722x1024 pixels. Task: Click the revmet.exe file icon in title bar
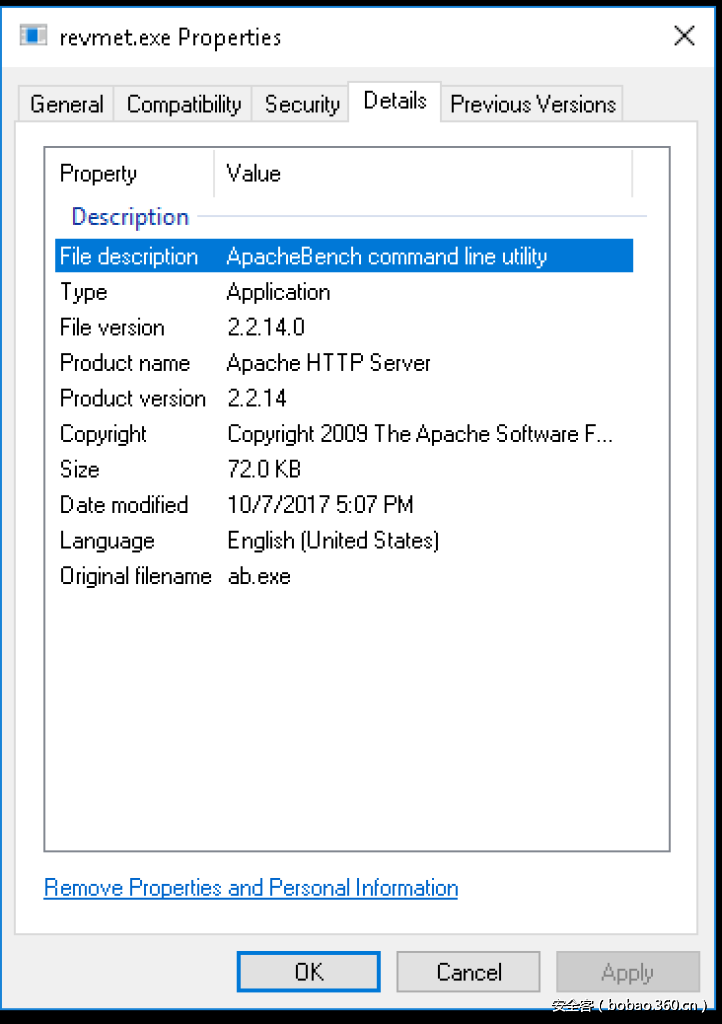click(x=34, y=37)
